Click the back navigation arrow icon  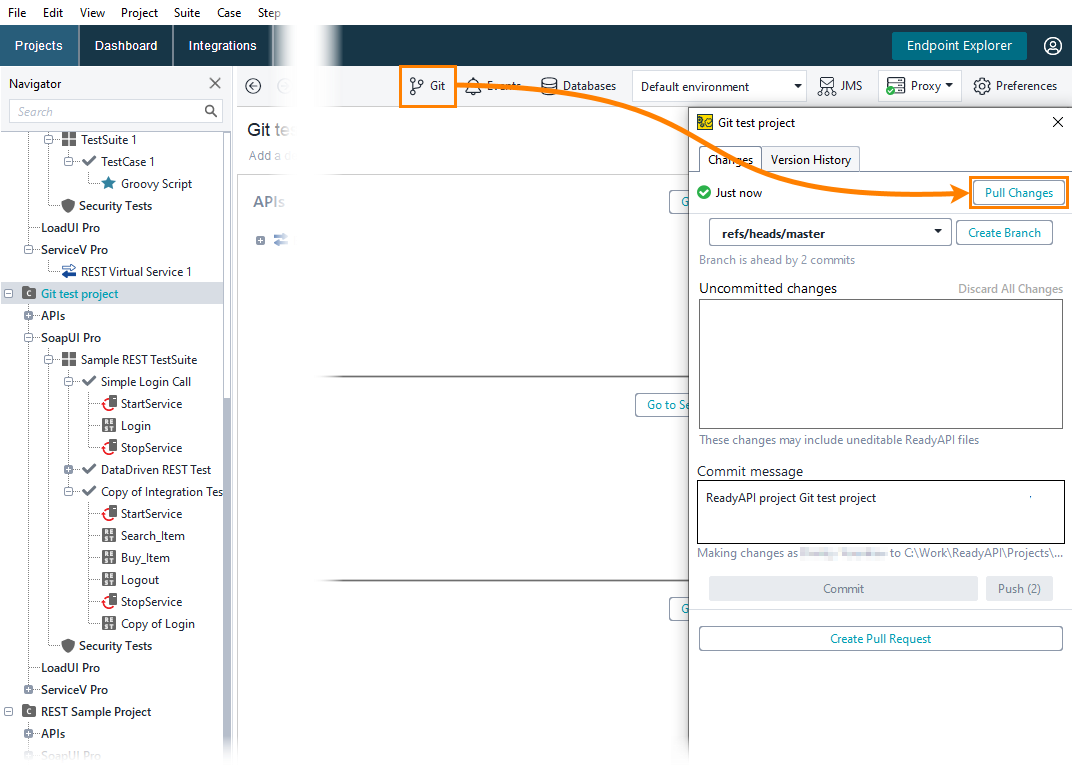tap(253, 86)
